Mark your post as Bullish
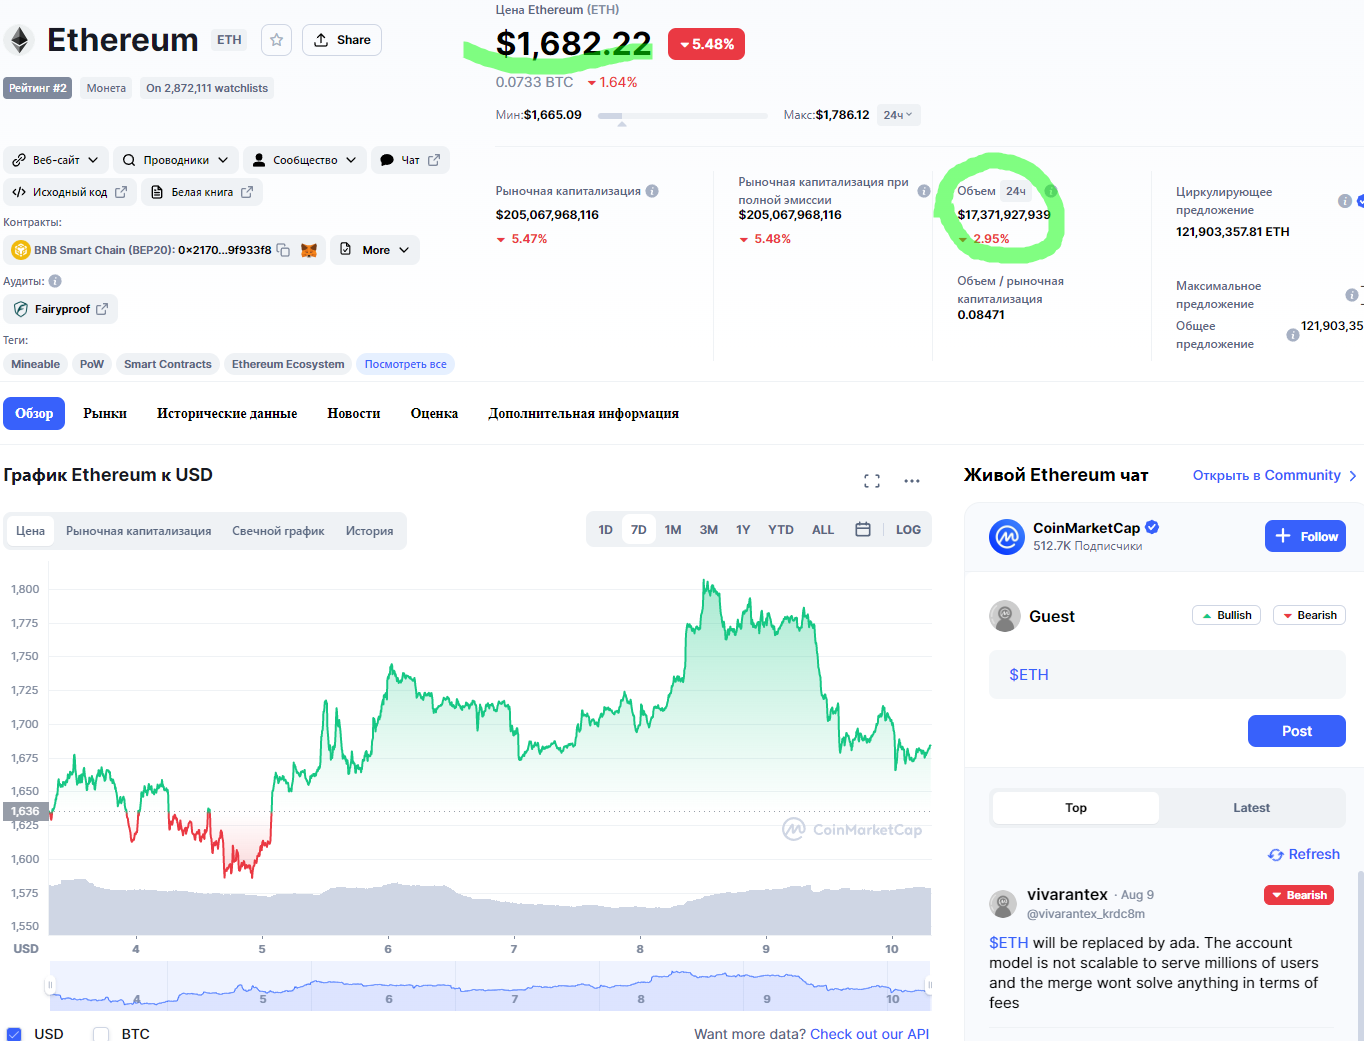Viewport: 1364px width, 1041px height. (x=1227, y=615)
